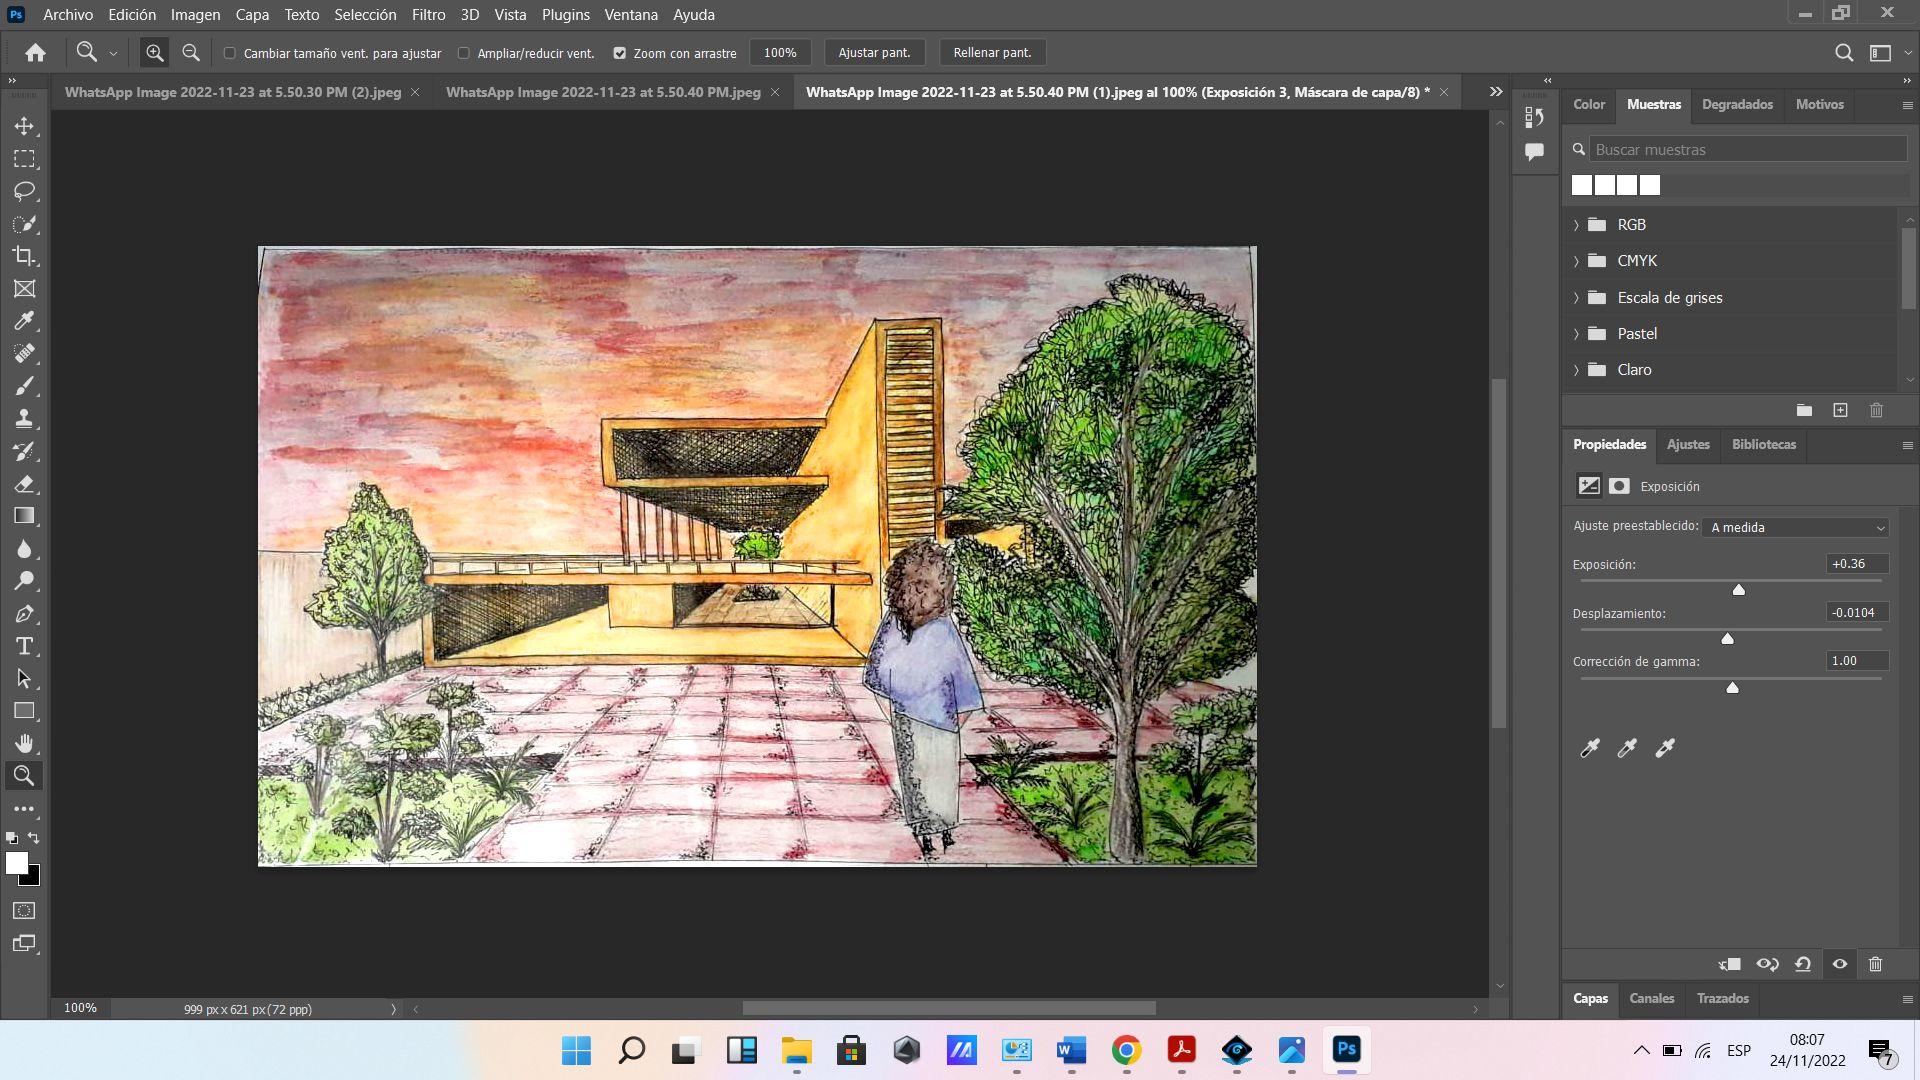Click the Exposición slider handle
Image resolution: width=1920 pixels, height=1080 pixels.
point(1739,590)
